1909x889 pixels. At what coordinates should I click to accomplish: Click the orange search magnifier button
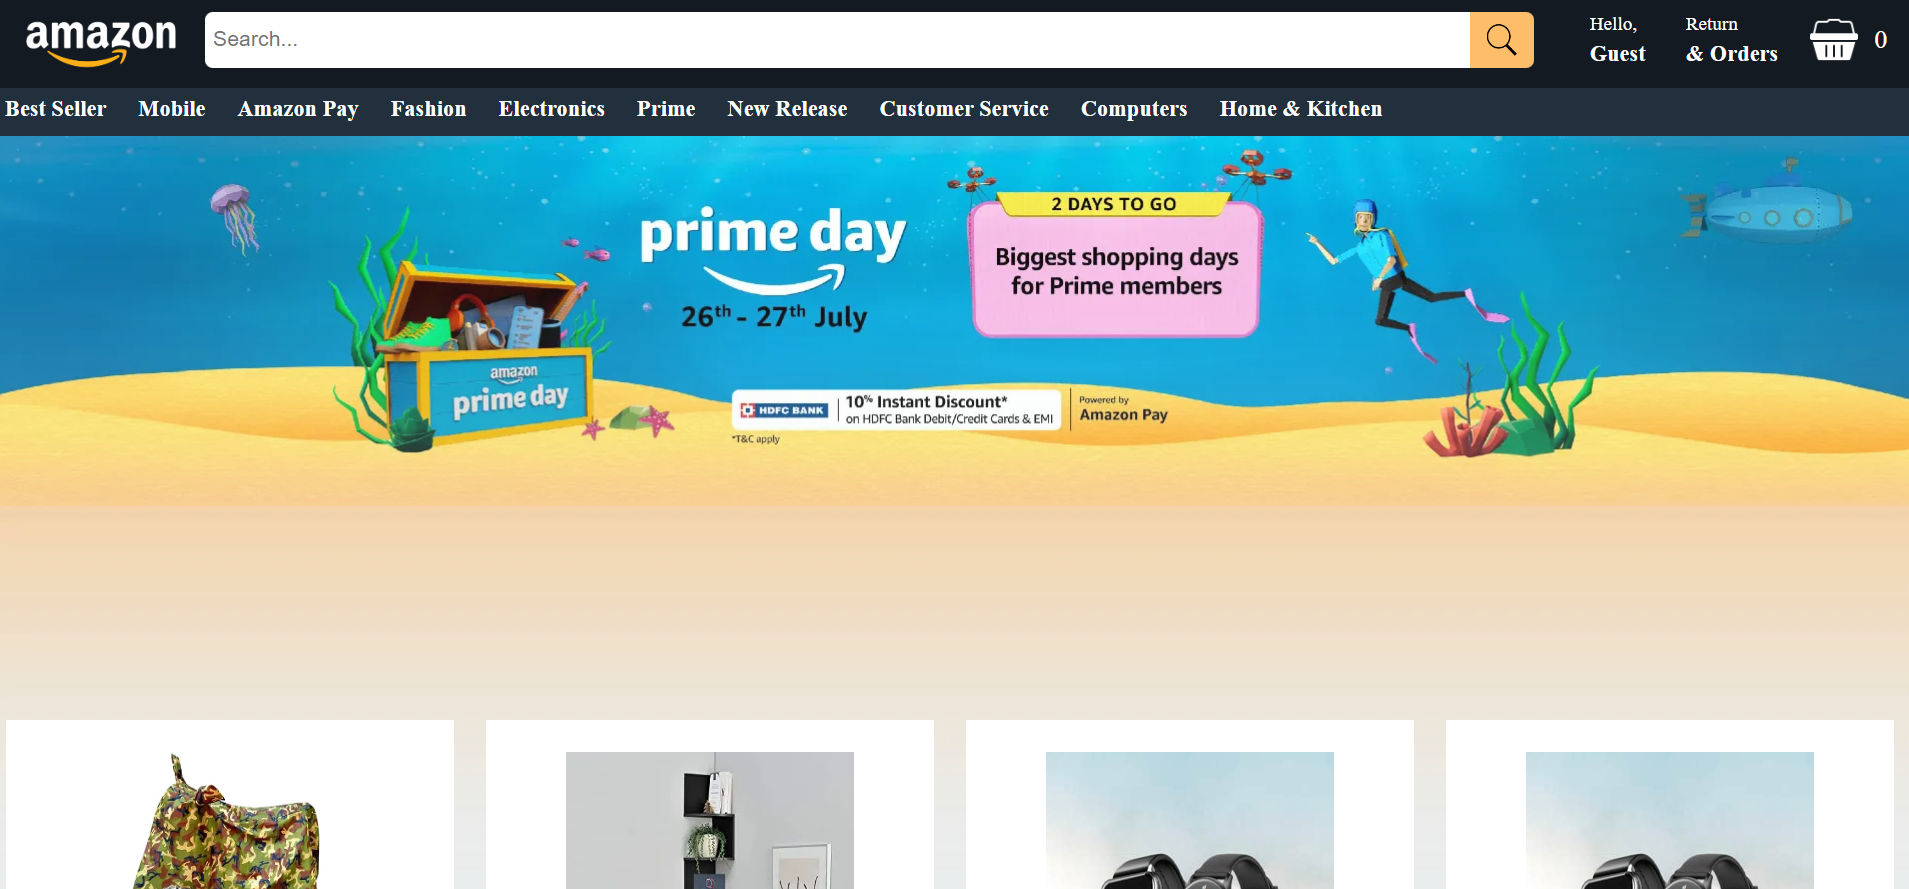(1501, 40)
